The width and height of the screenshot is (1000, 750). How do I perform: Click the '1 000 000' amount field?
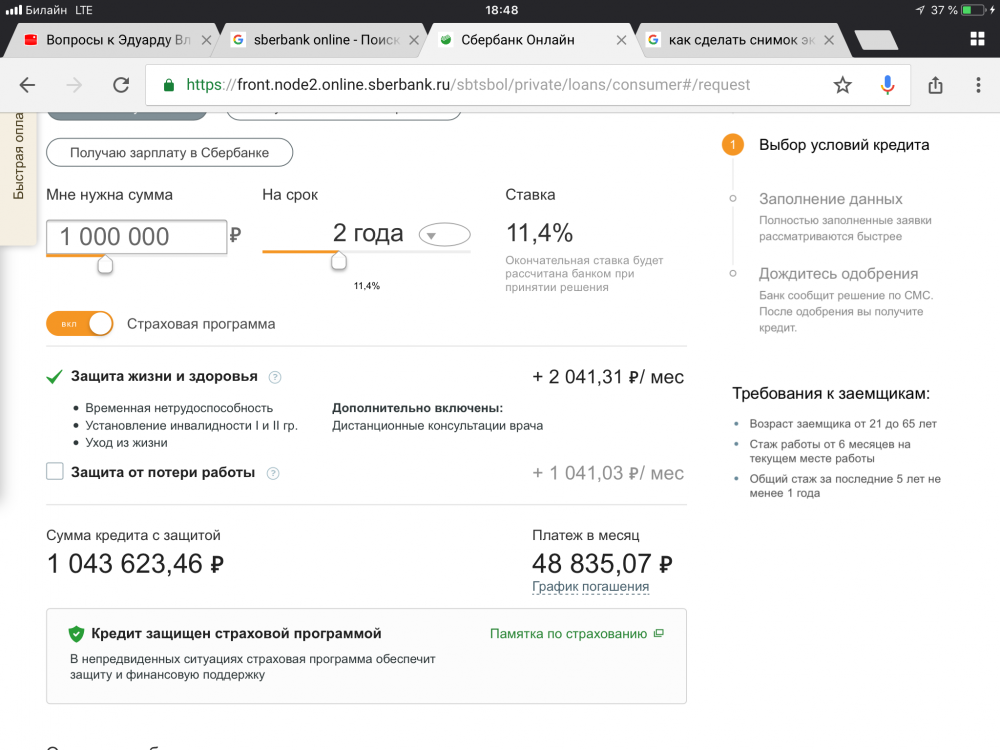(136, 237)
